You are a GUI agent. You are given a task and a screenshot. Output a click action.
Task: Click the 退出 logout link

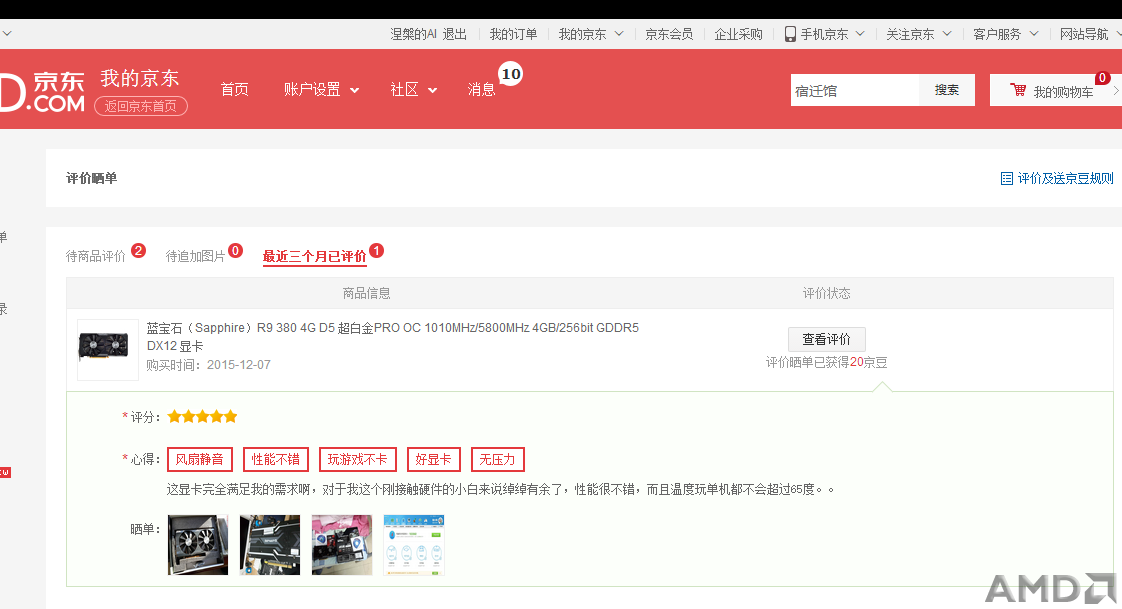[454, 34]
